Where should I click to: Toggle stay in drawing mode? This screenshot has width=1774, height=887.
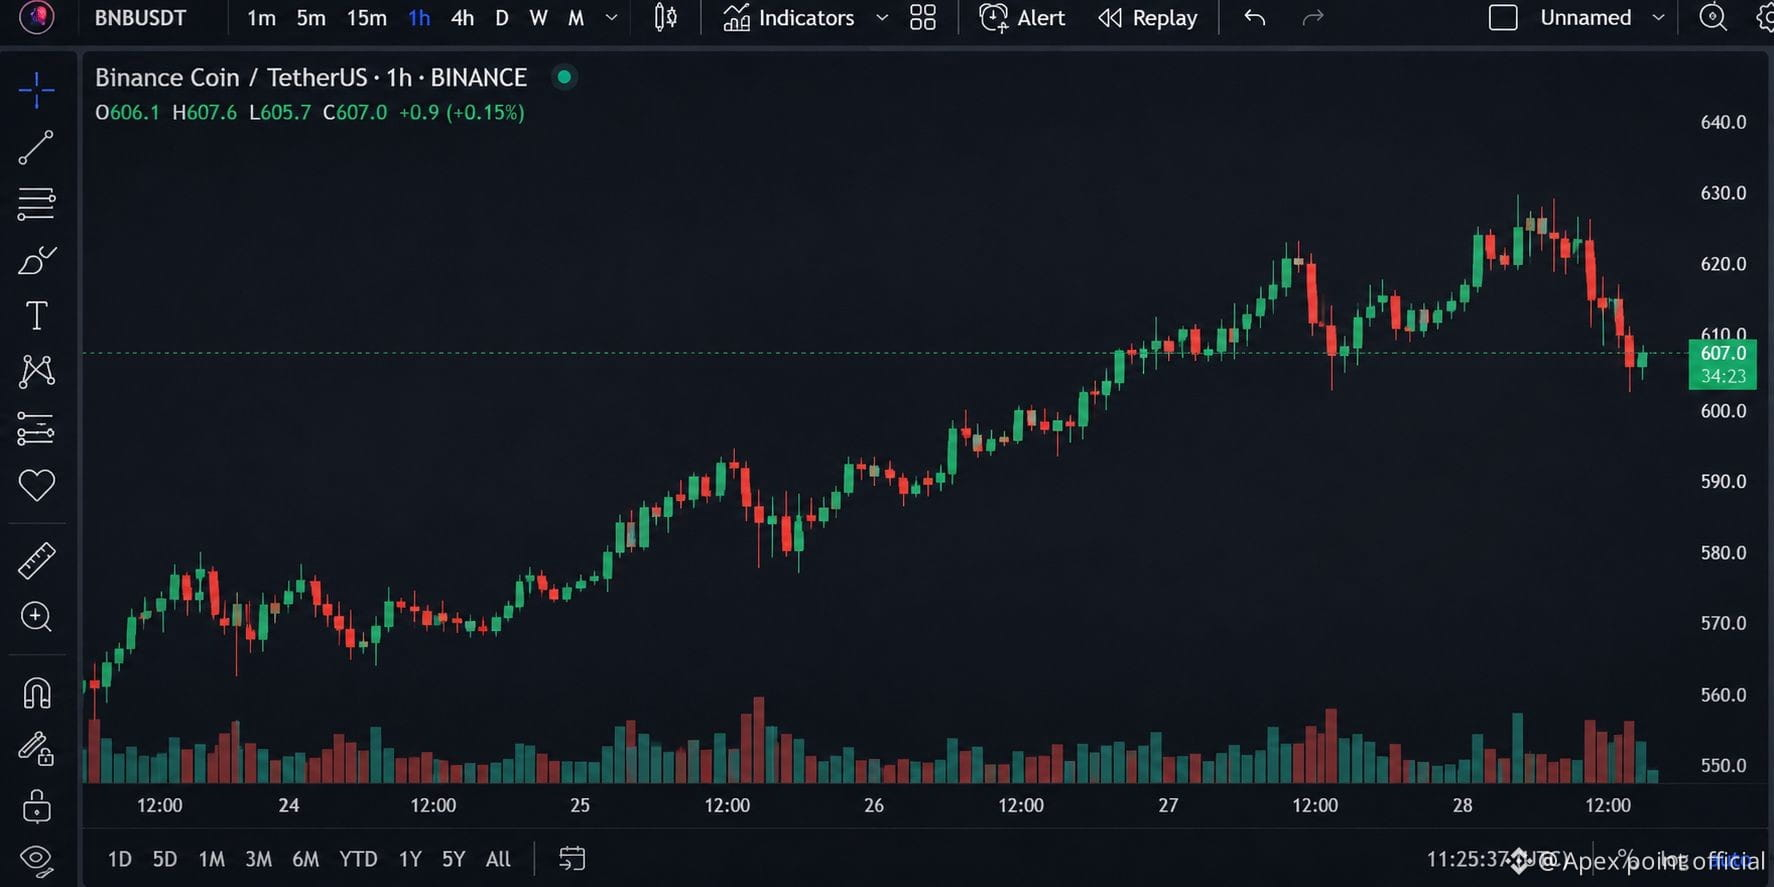[36, 749]
